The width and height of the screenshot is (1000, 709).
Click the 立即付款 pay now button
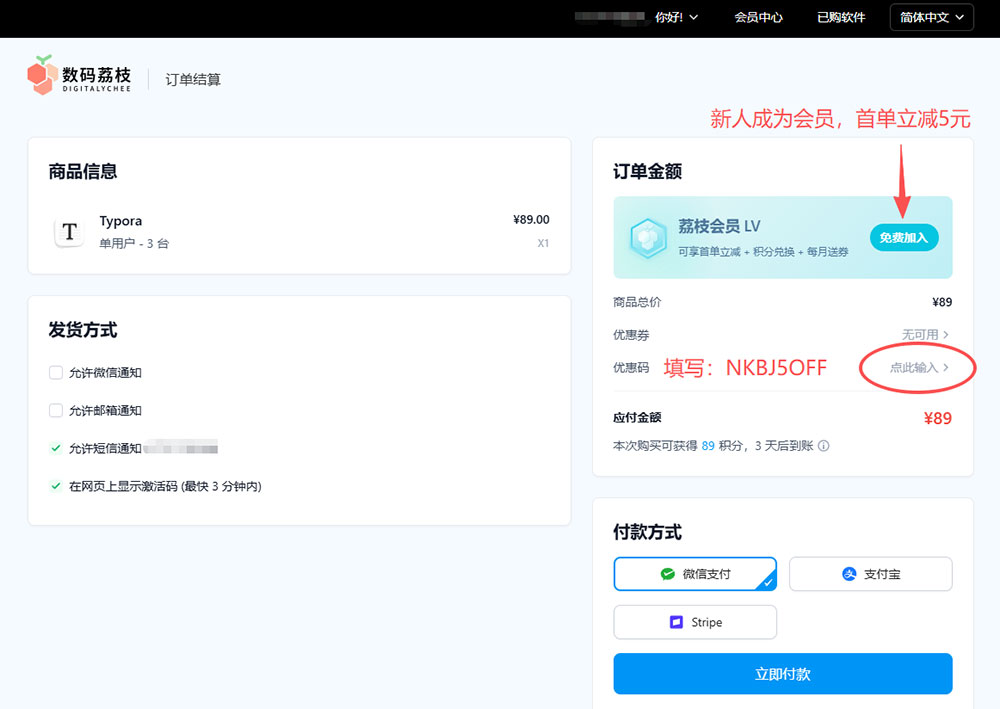783,674
